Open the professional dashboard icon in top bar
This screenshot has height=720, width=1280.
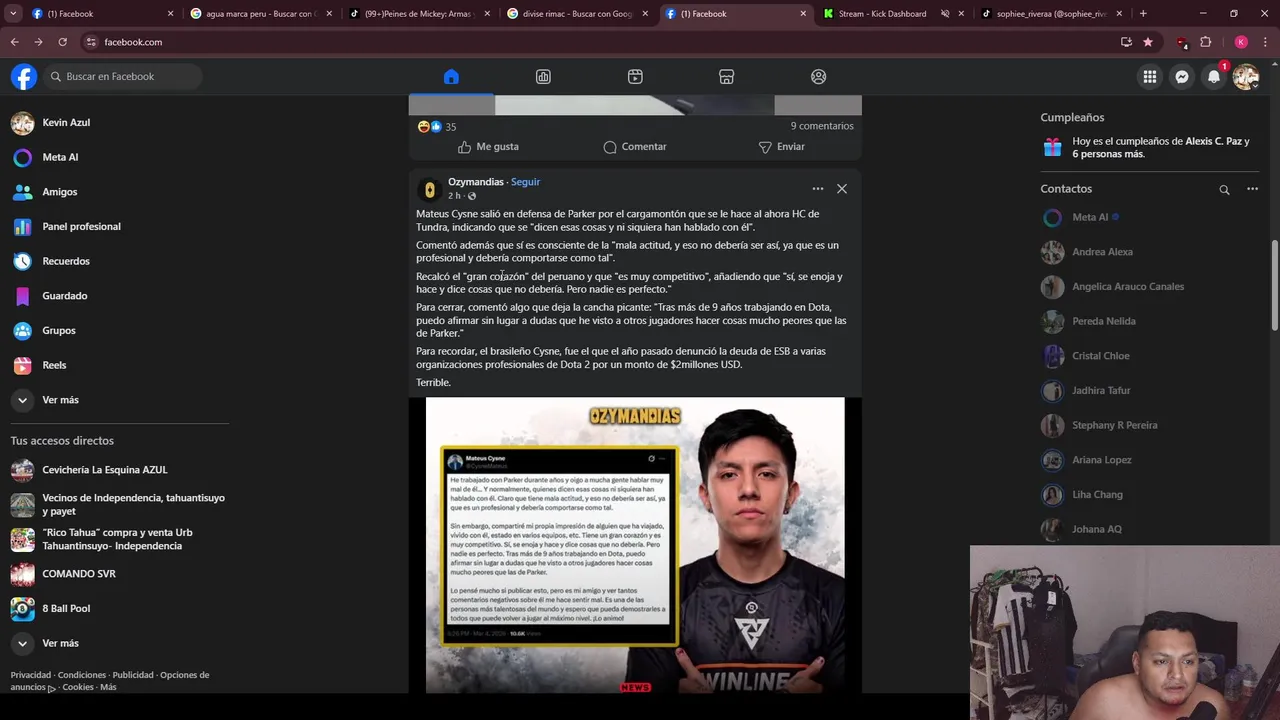(543, 77)
